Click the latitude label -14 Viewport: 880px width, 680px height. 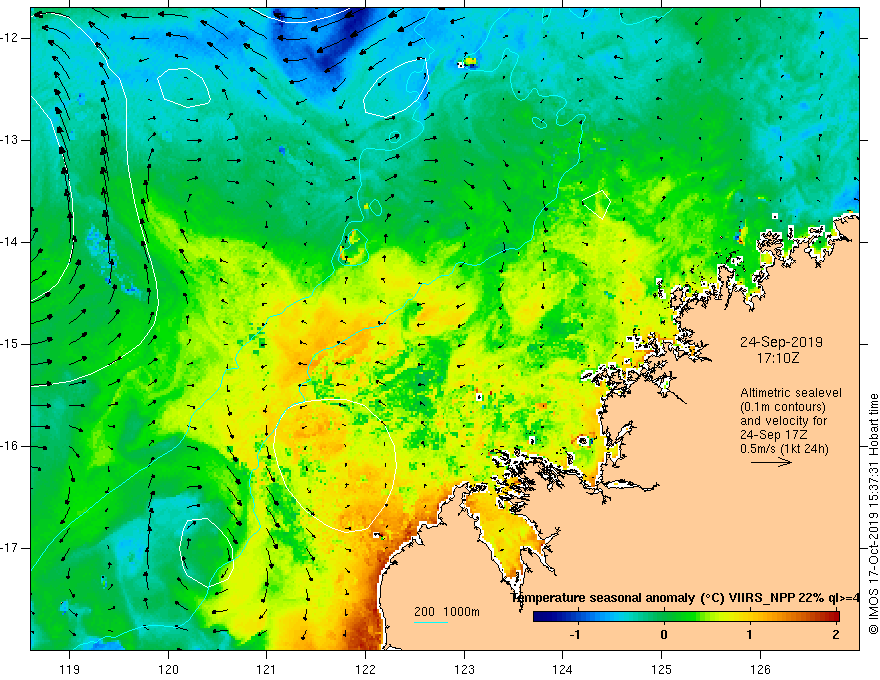[11, 242]
